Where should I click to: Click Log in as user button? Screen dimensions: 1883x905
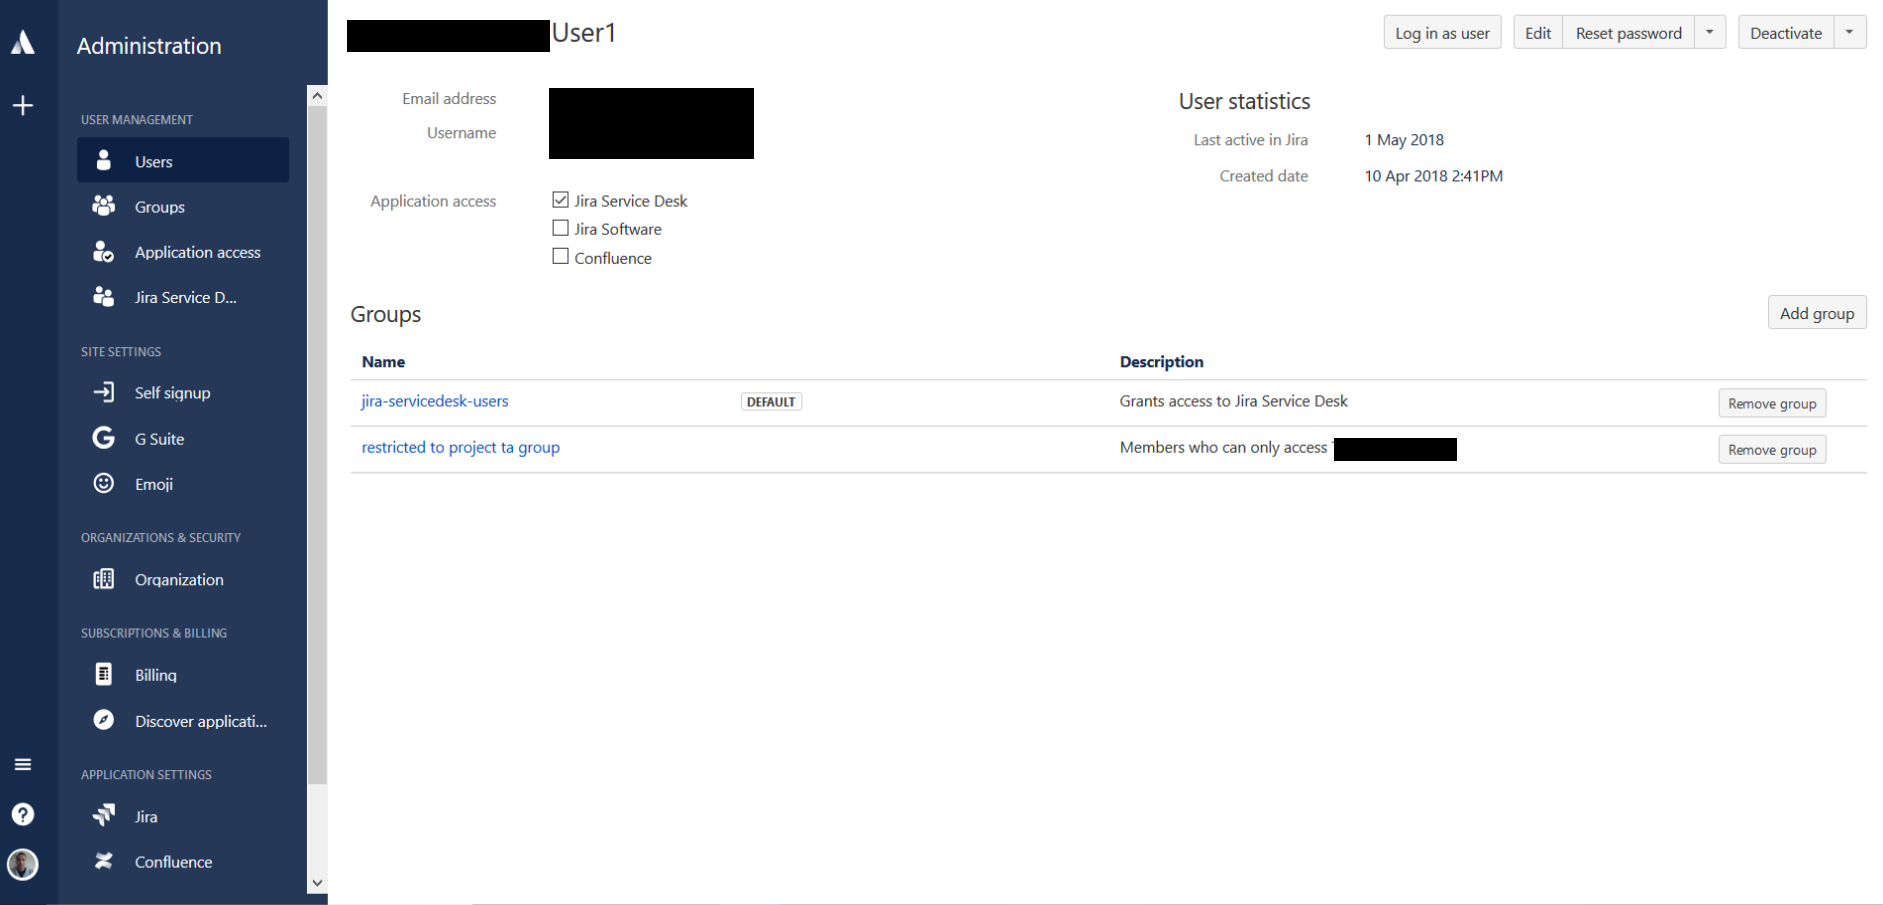pyautogui.click(x=1442, y=33)
